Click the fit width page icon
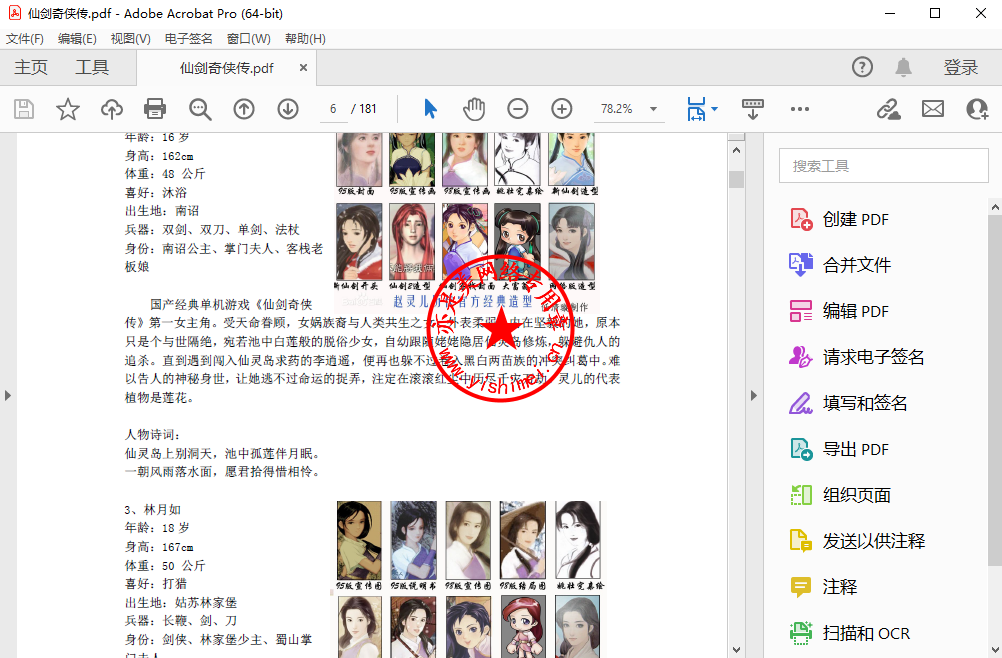Screen dimensions: 1002x658 point(696,109)
